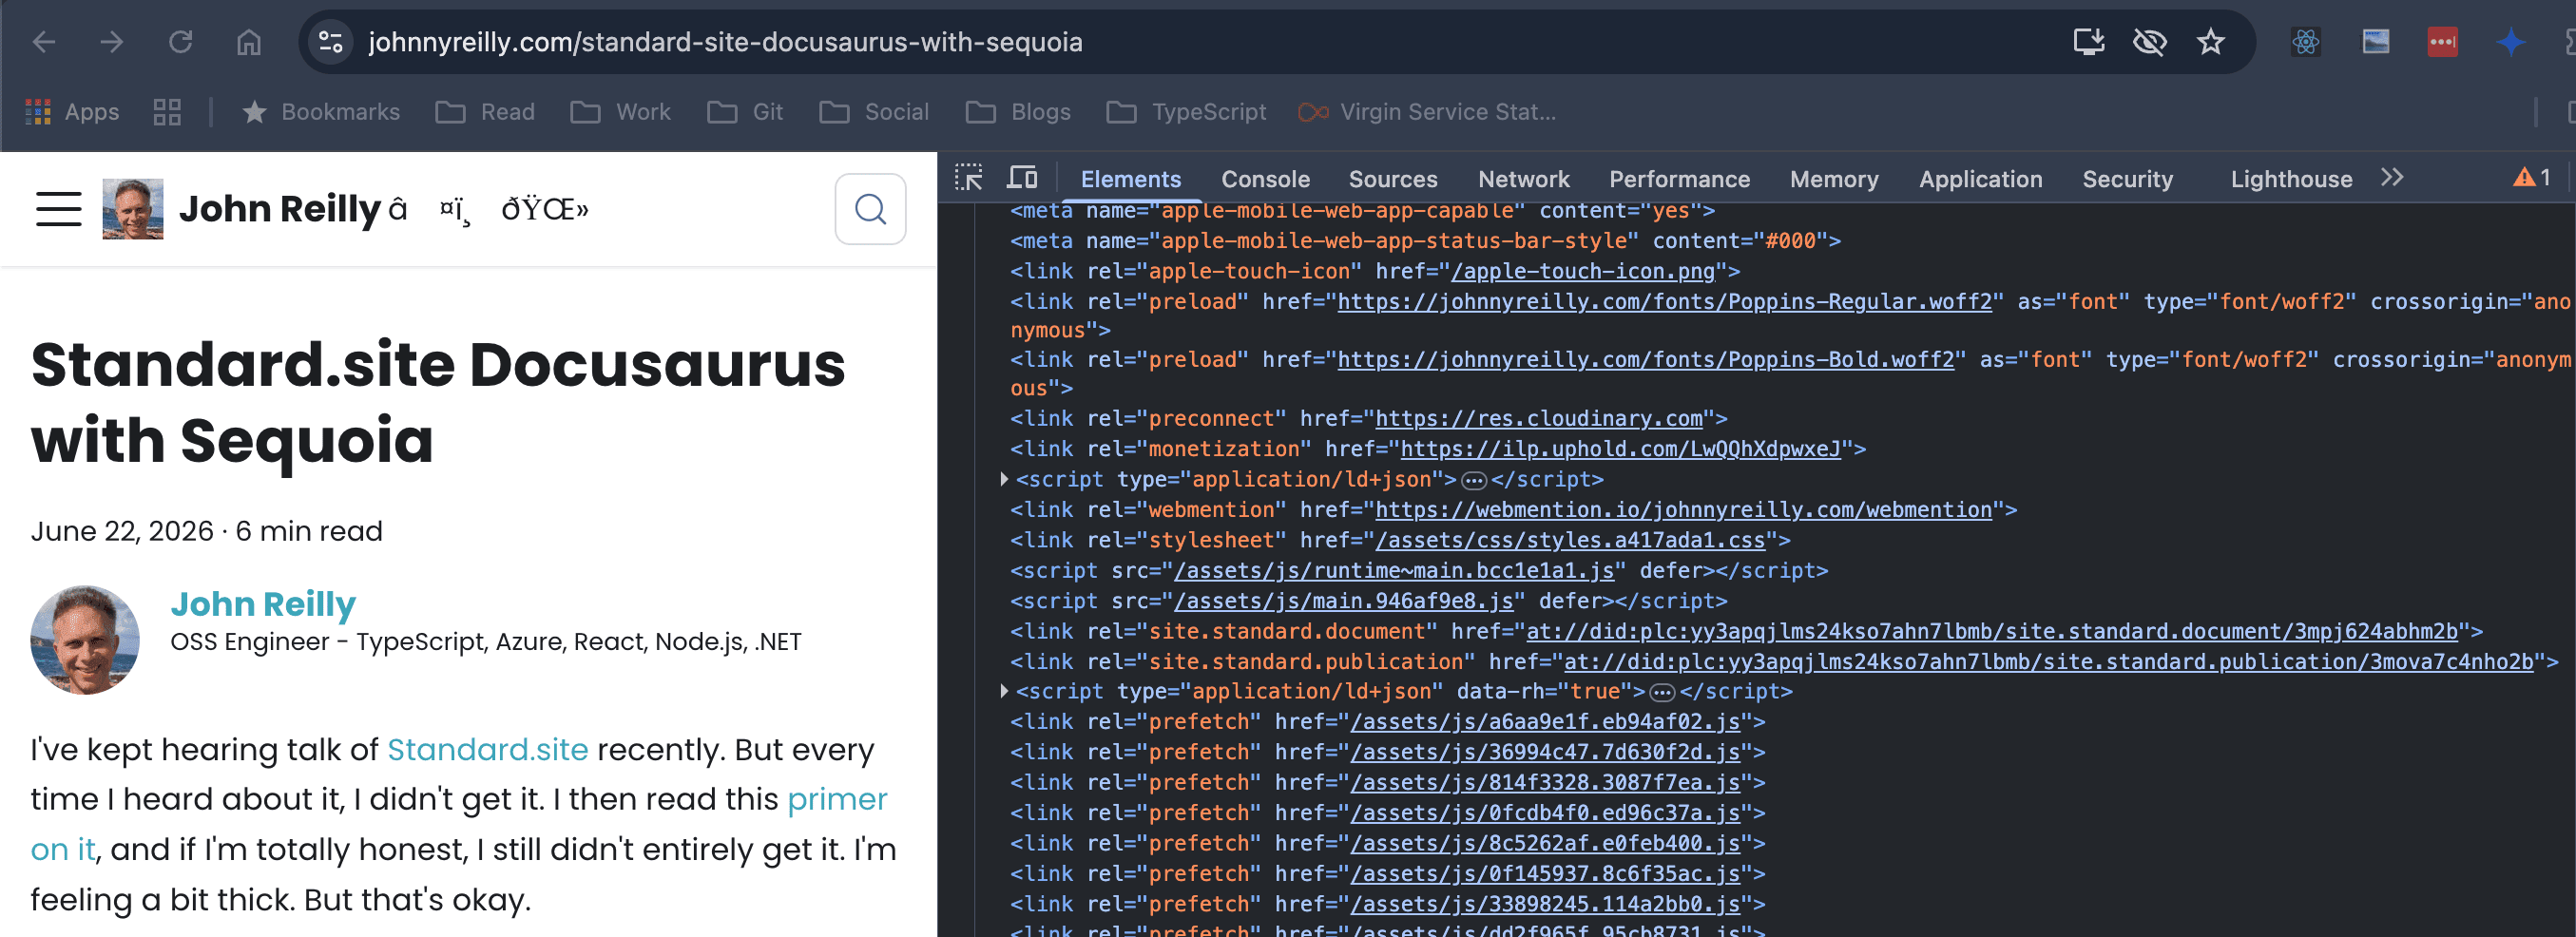Switch to the Console tab

[x=1265, y=179]
